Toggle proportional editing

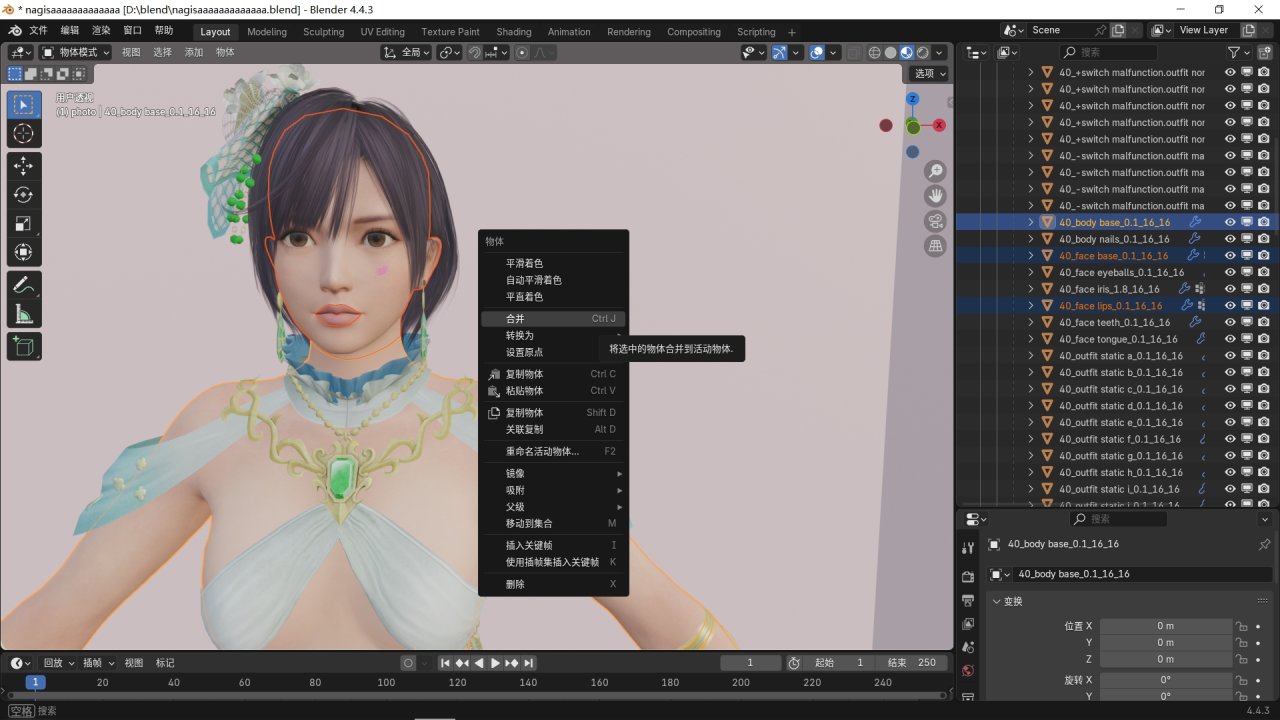(x=521, y=52)
